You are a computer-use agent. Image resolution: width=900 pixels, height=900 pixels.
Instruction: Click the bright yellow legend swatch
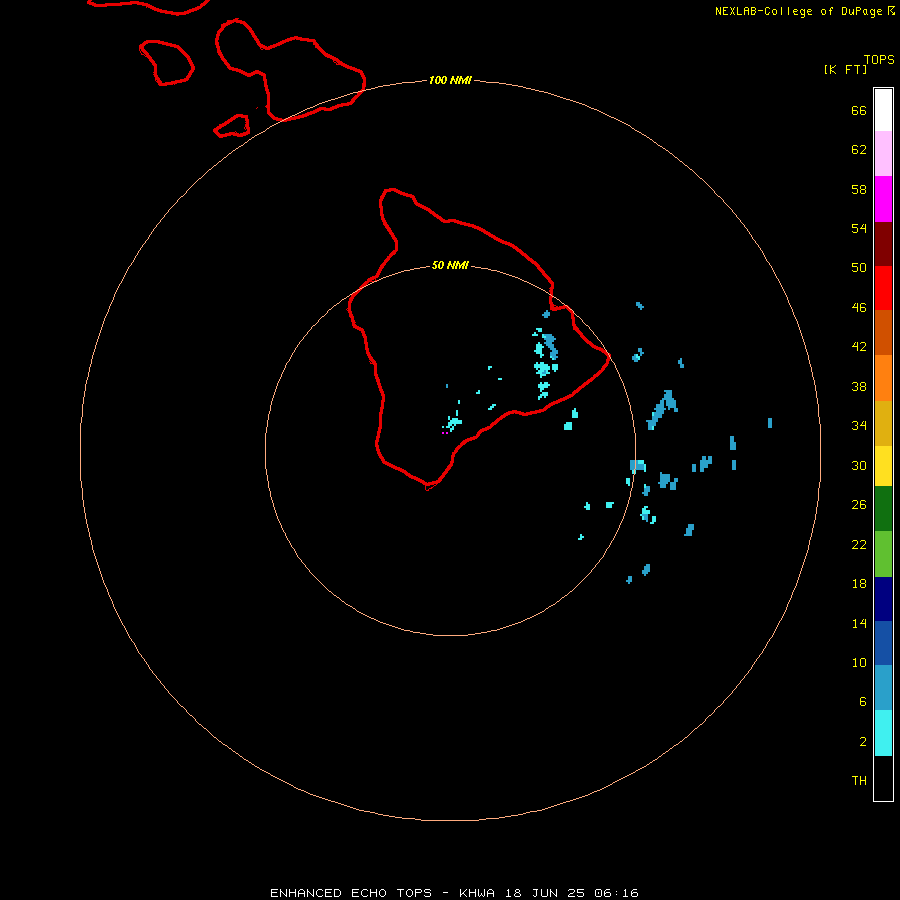[883, 465]
